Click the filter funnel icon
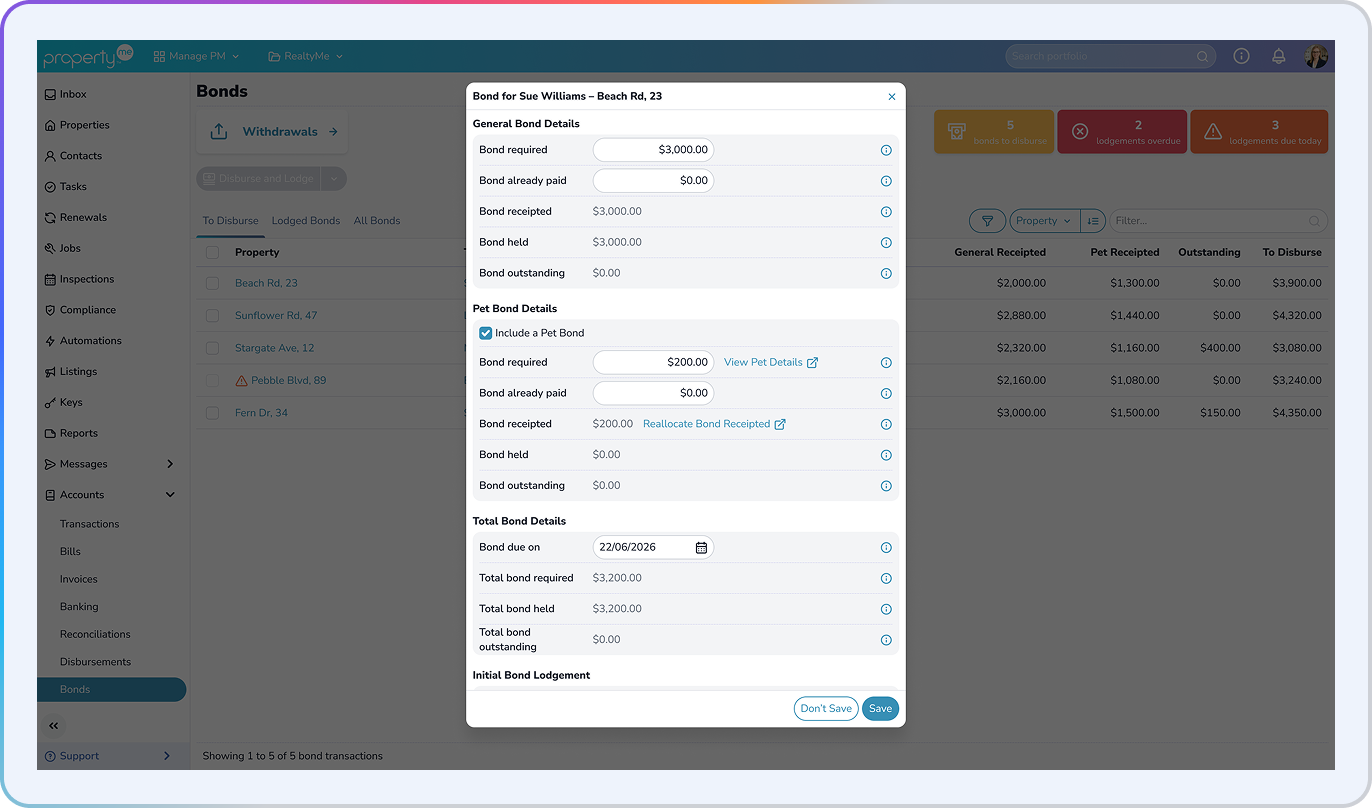This screenshot has width=1372, height=808. tap(987, 221)
